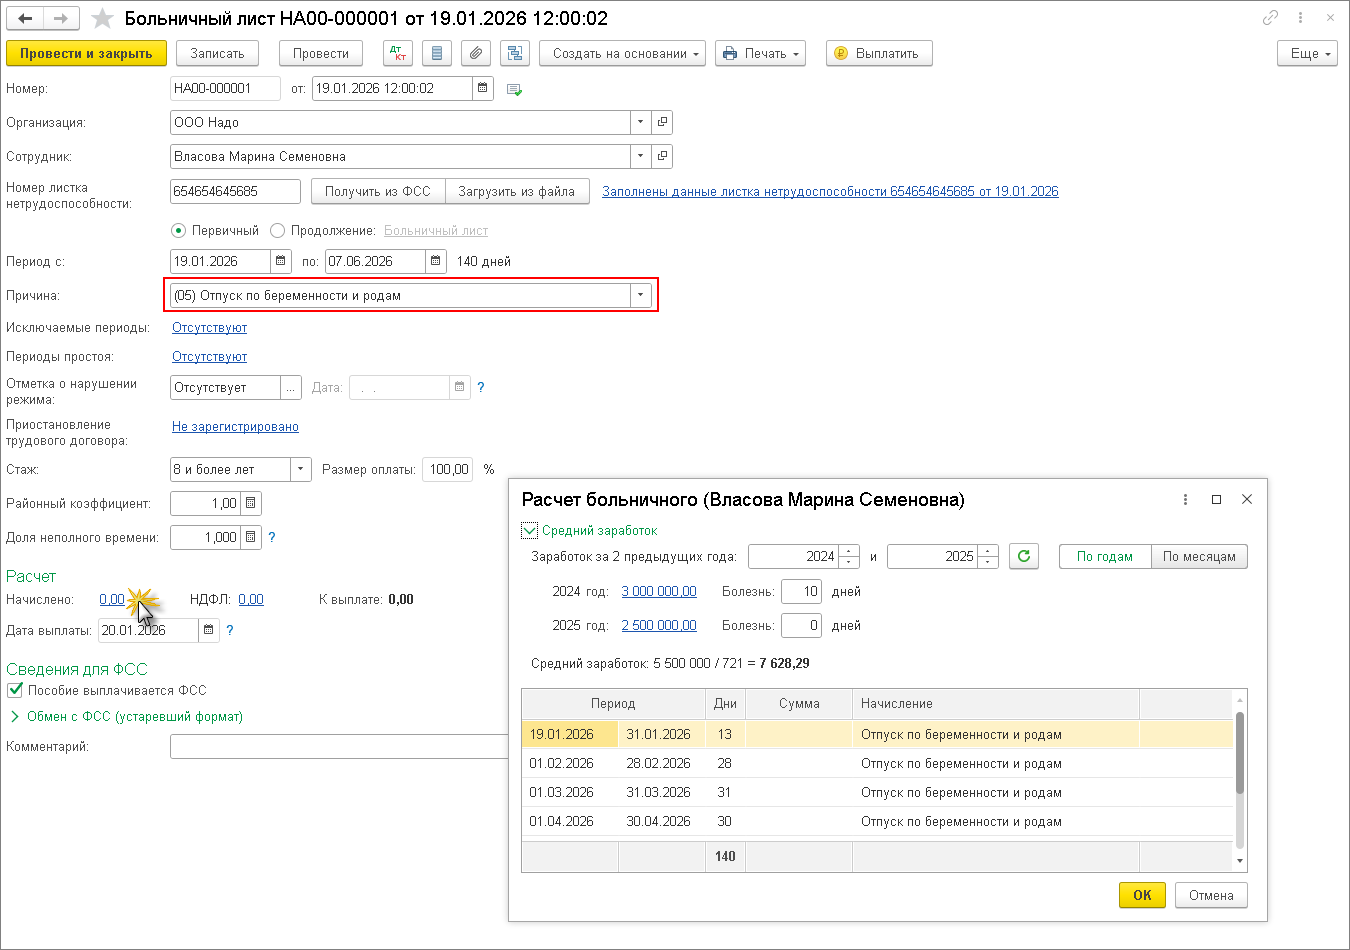Click the Комментарий input field
This screenshot has width=1350, height=950.
pyautogui.click(x=340, y=747)
